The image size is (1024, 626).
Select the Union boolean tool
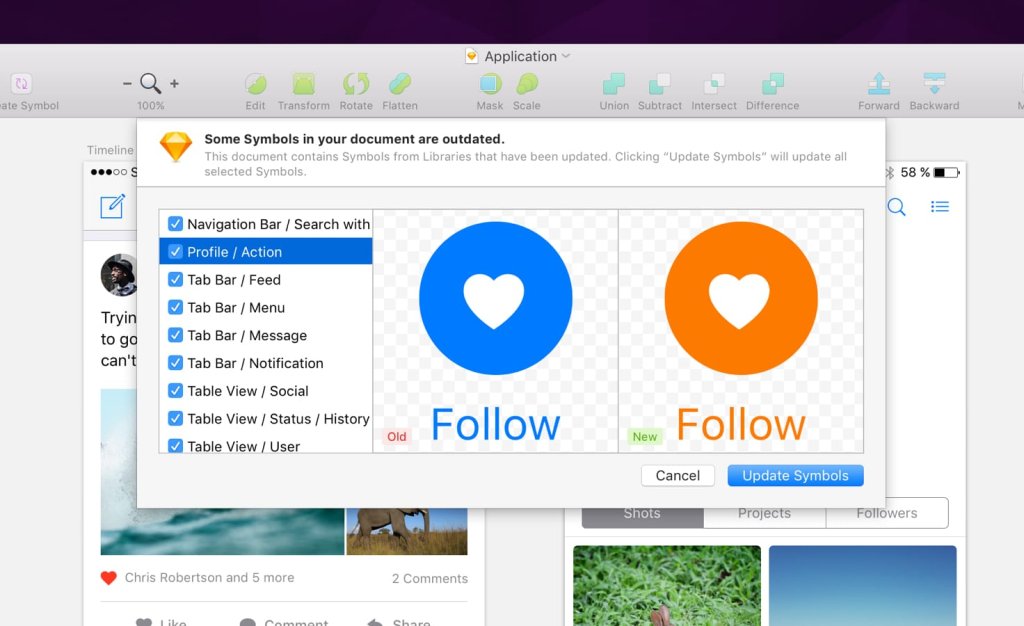pyautogui.click(x=613, y=84)
